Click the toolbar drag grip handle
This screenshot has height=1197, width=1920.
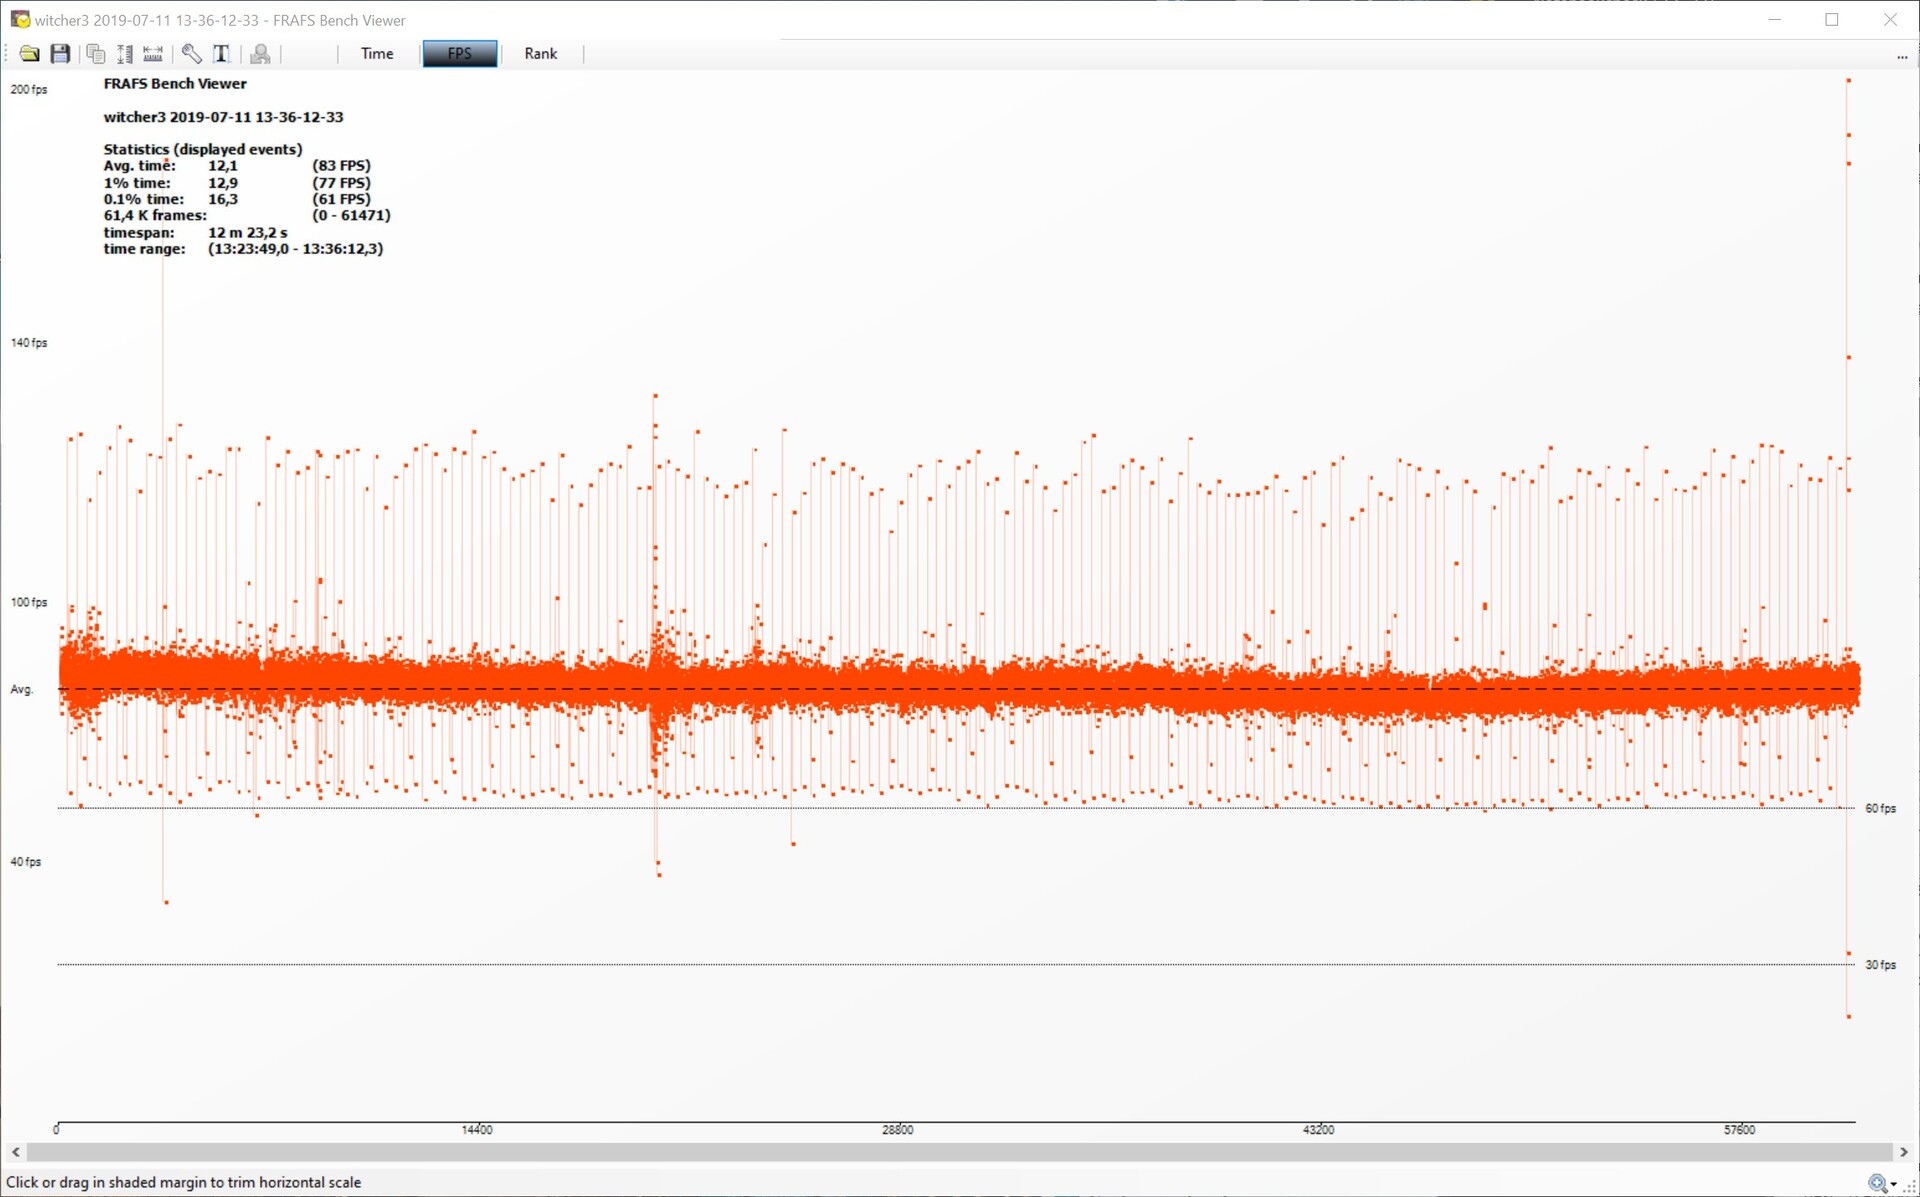[8, 54]
